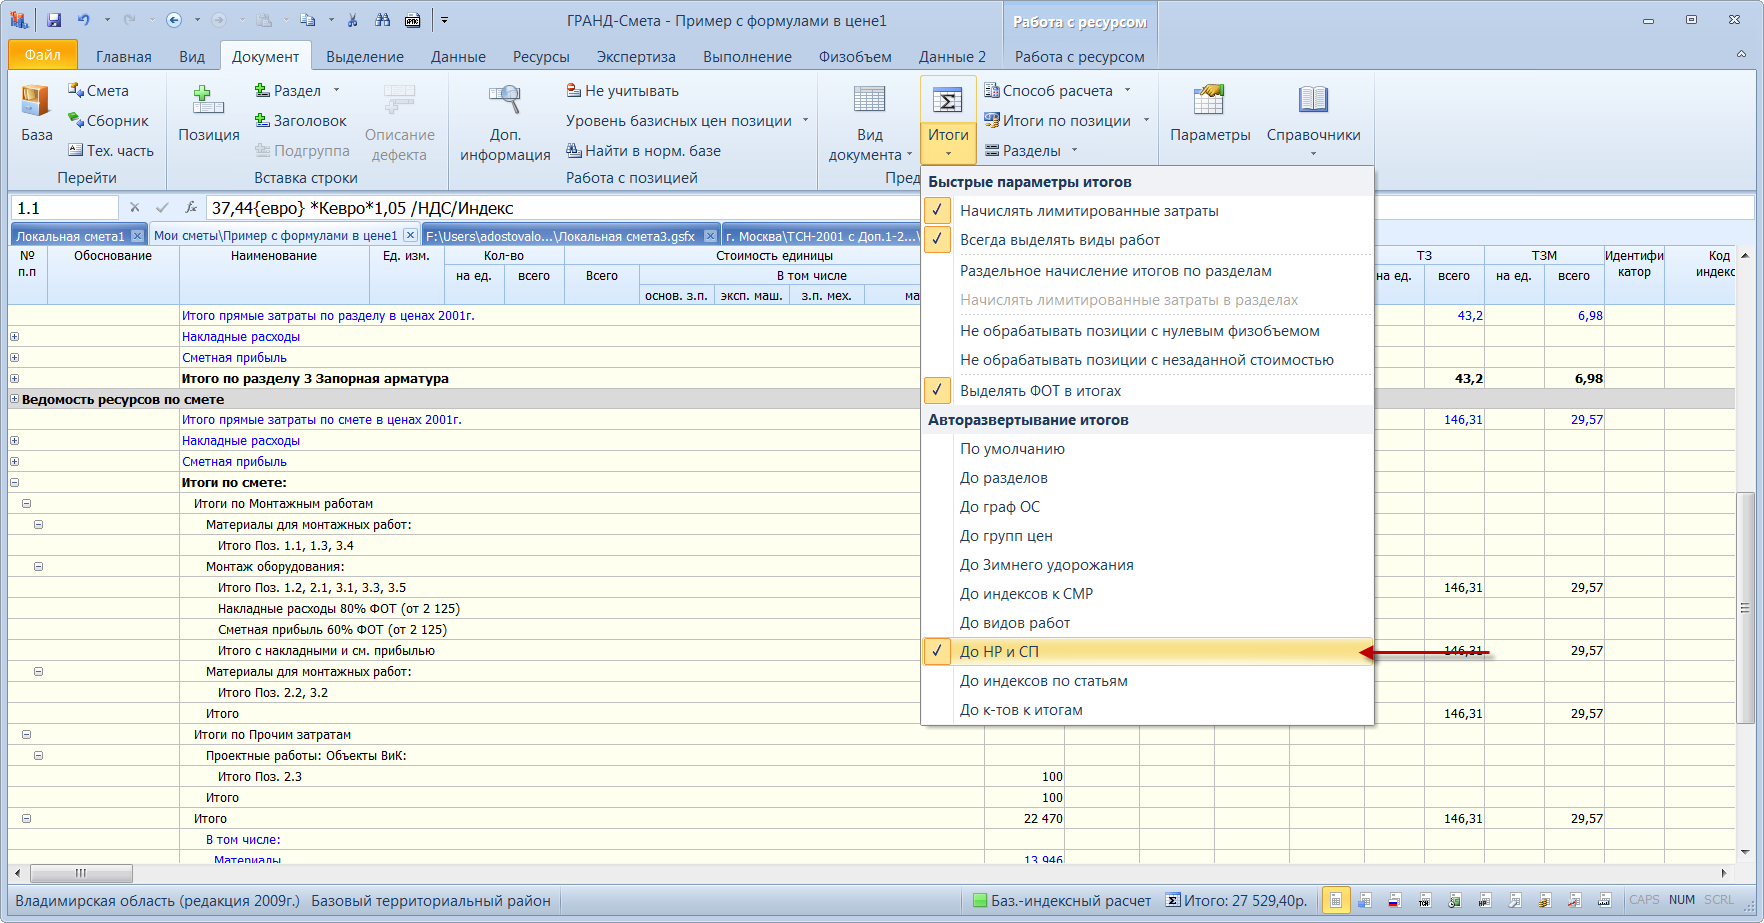
Task: Click the Заголовок insert button
Action: click(x=300, y=121)
